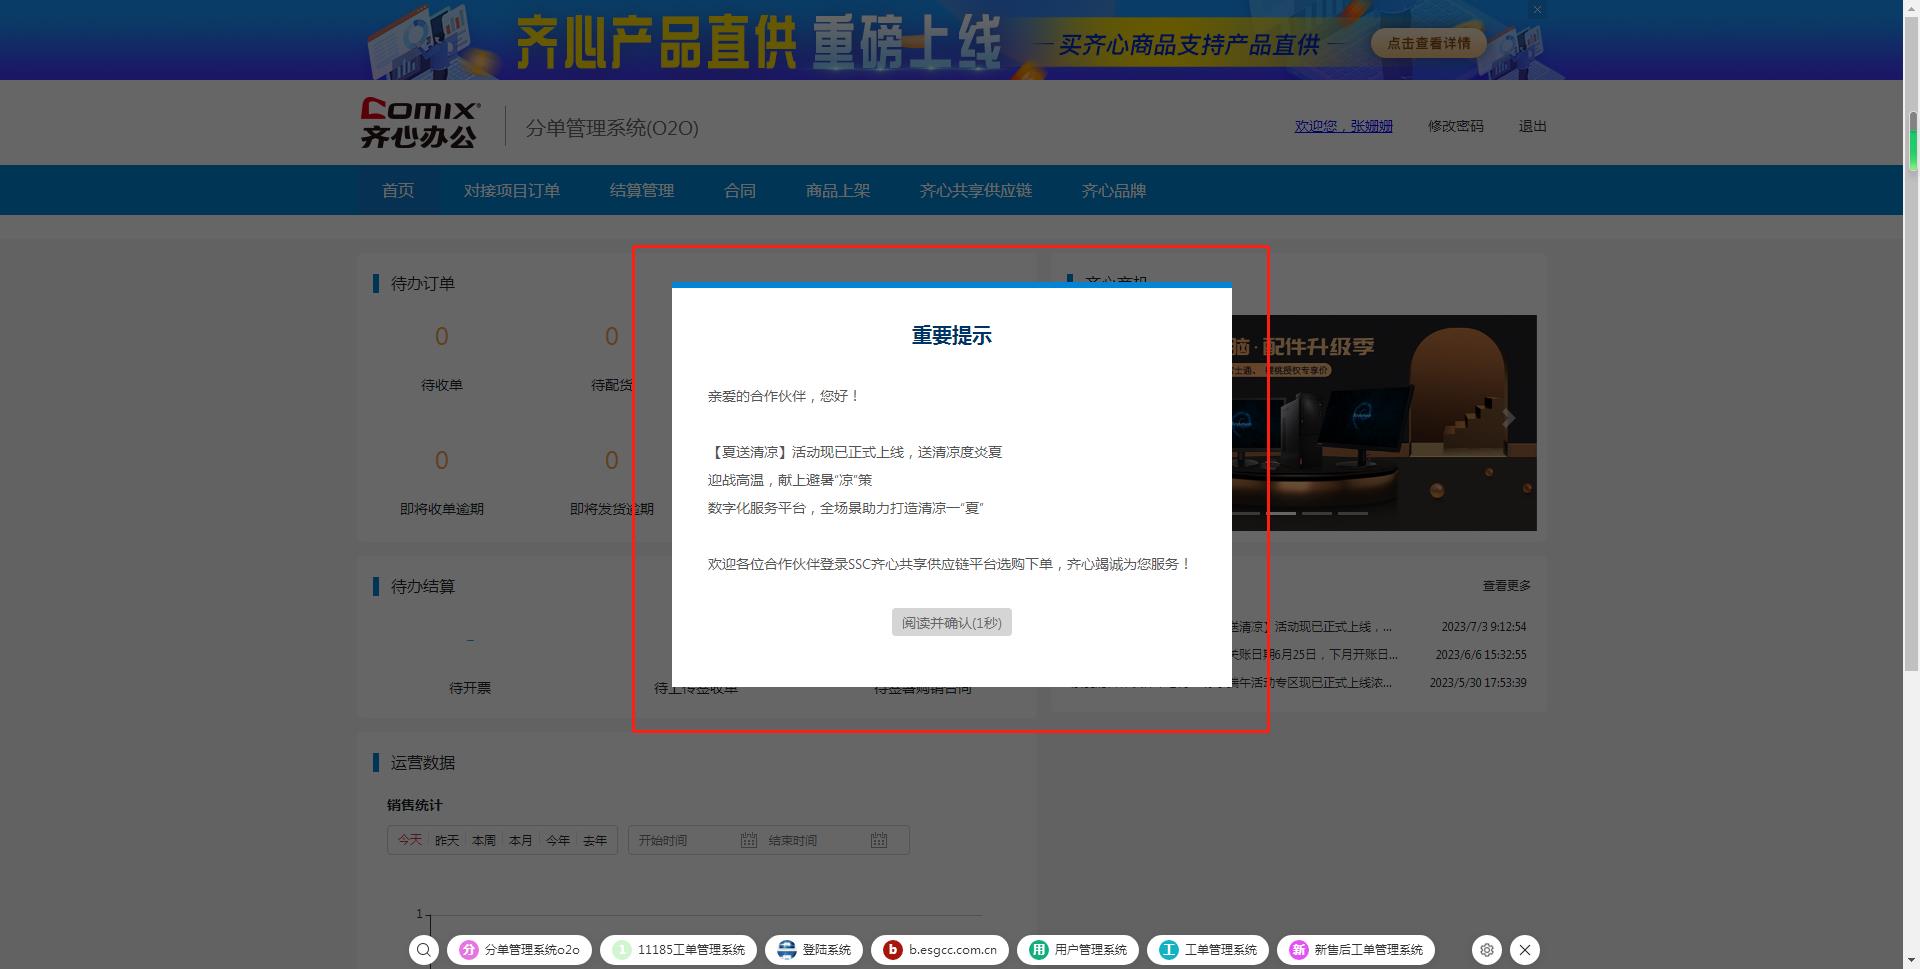Open 对接项目订单 menu

click(511, 190)
